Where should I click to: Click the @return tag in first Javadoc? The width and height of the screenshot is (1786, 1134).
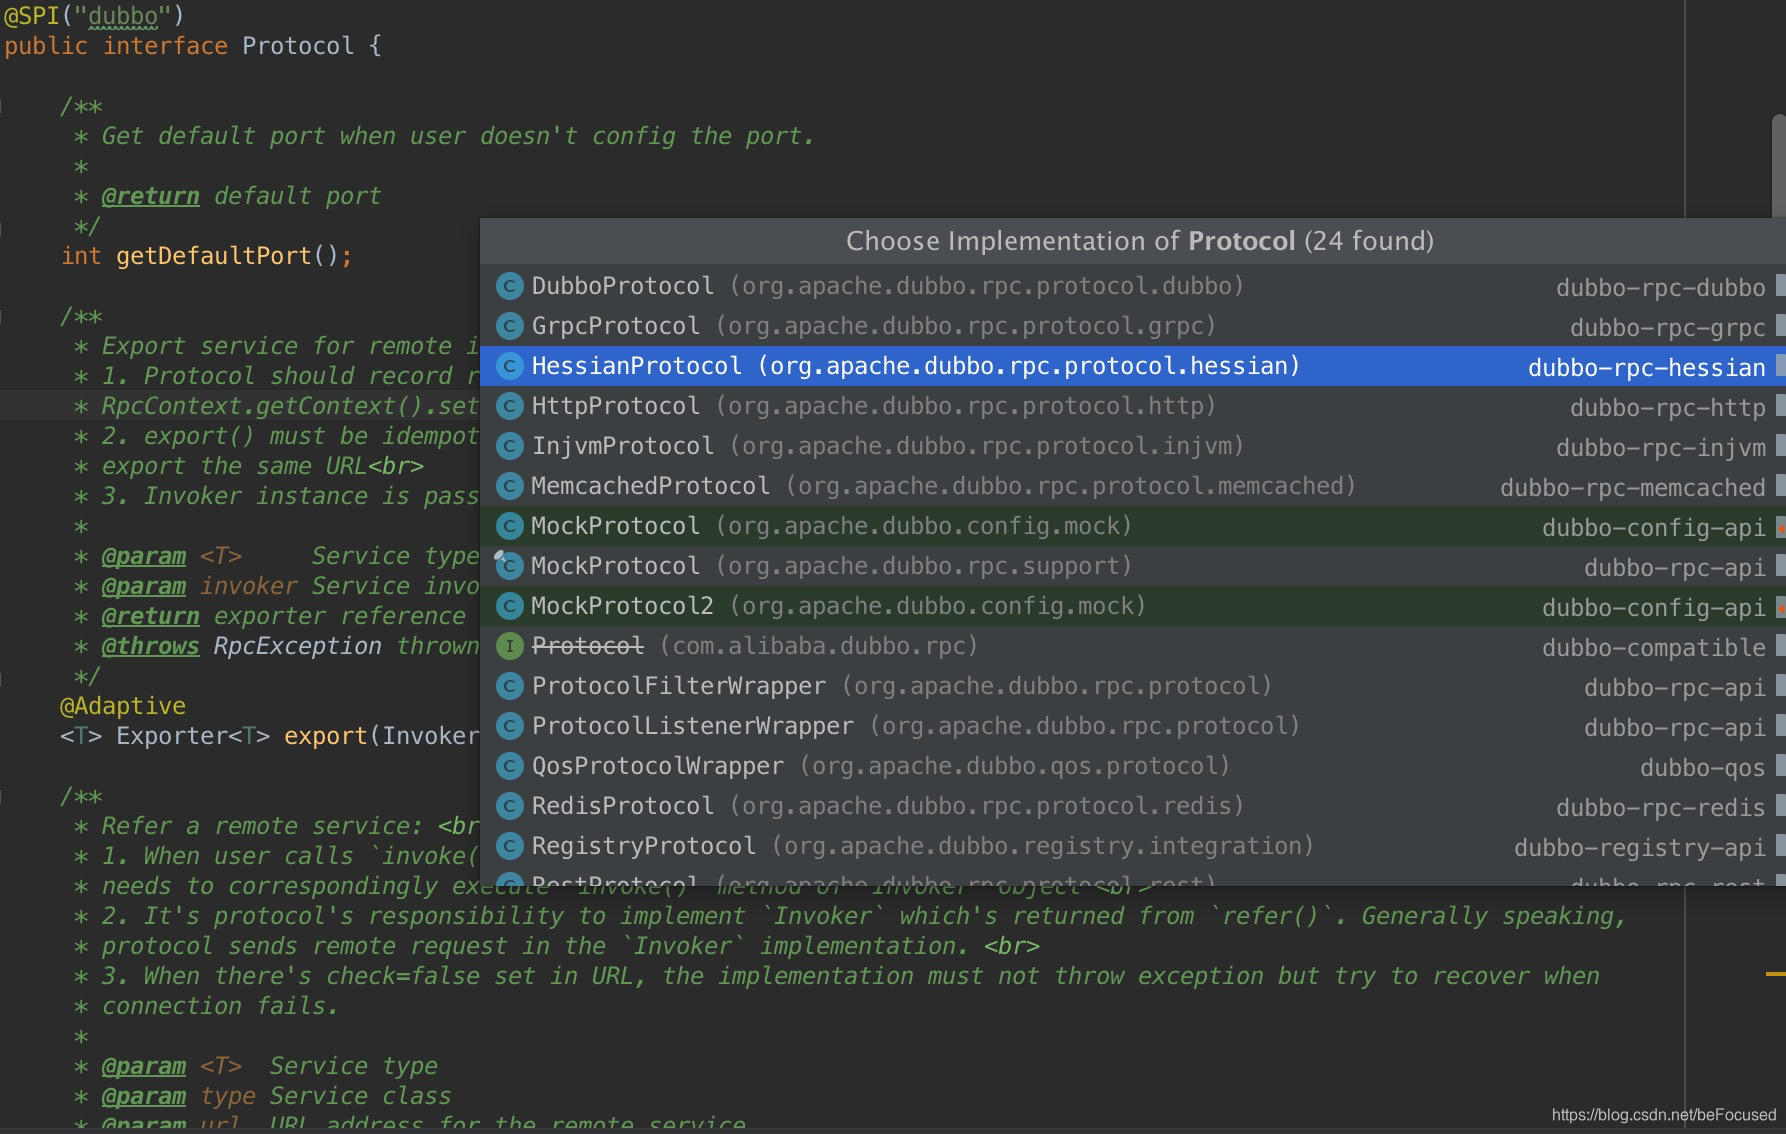point(150,196)
